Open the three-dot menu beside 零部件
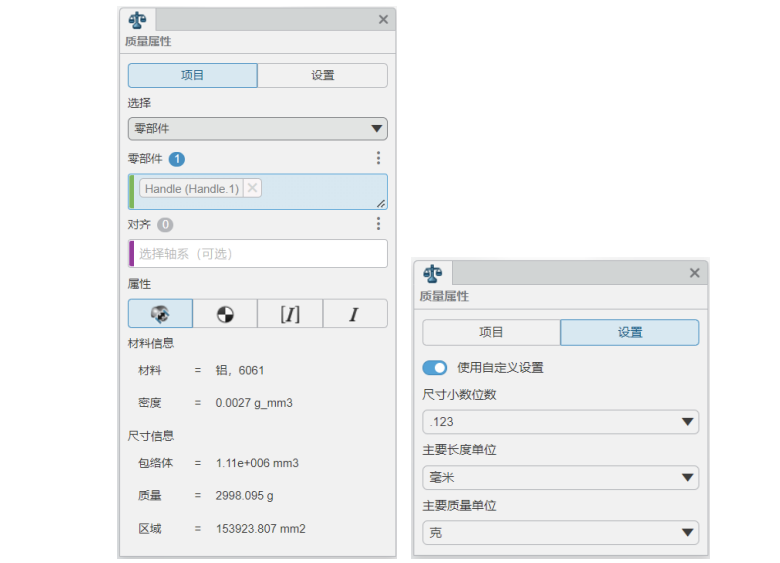 coord(378,158)
